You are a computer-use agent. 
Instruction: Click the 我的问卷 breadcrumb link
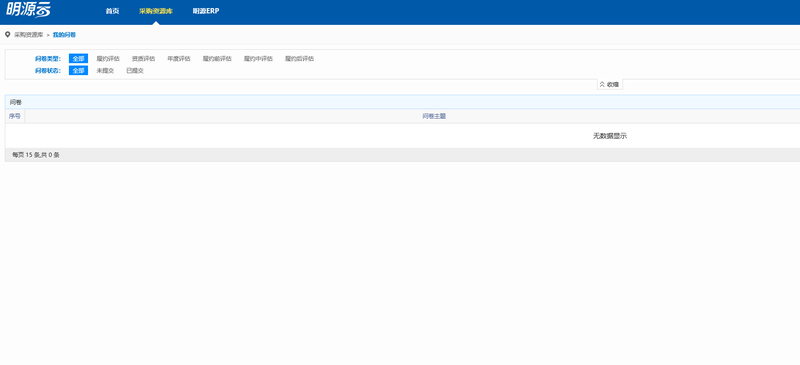(64, 35)
